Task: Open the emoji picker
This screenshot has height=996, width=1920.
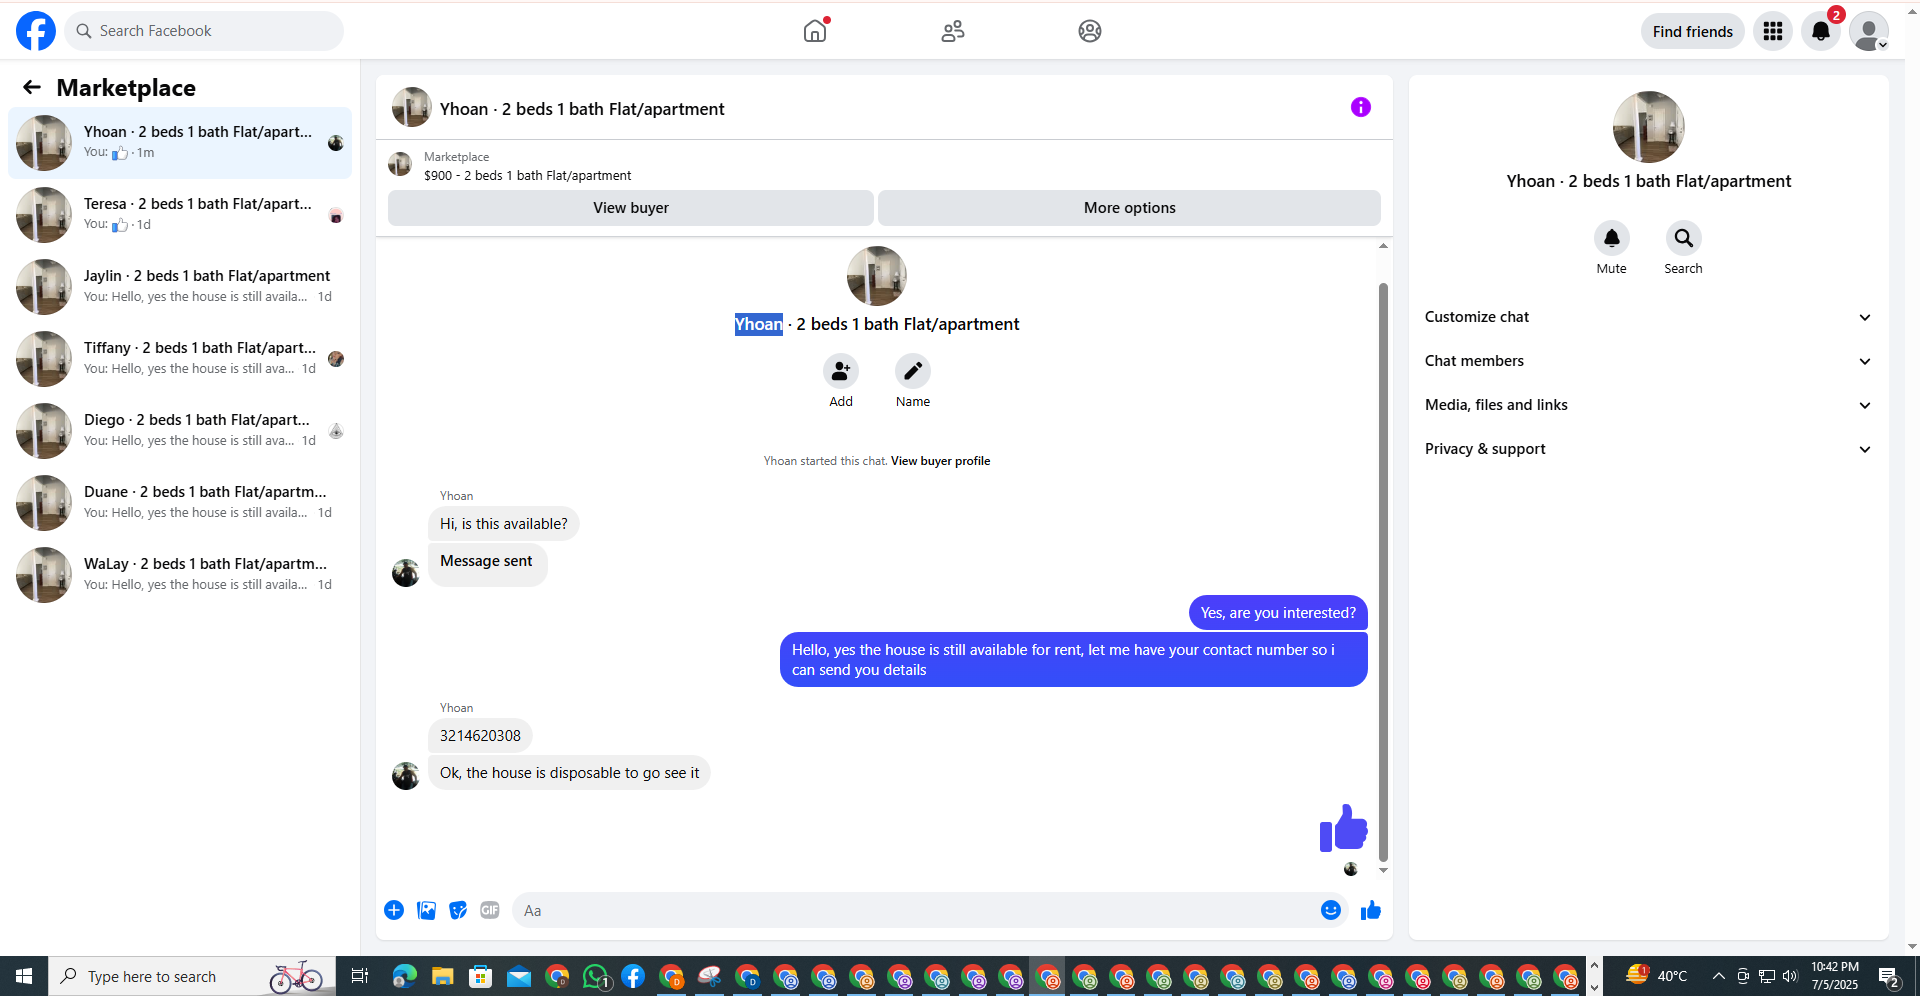Action: pos(1331,910)
